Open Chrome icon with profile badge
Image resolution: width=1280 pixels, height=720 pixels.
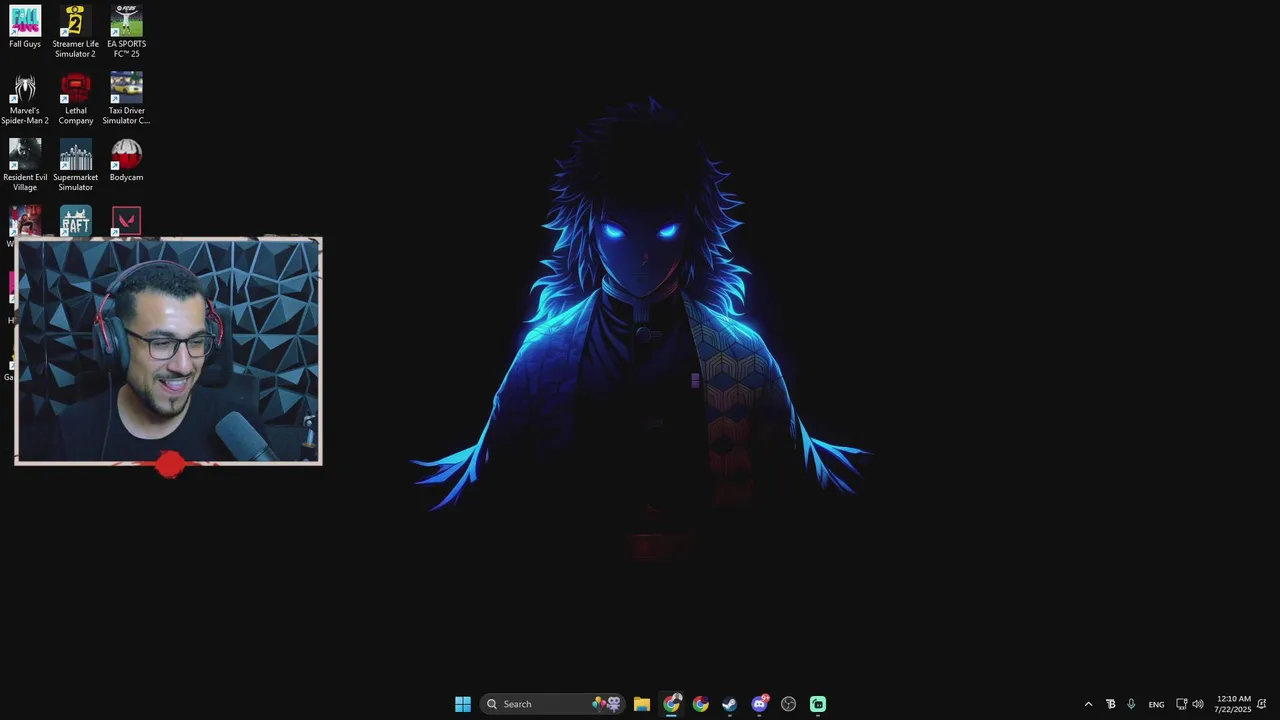pos(671,704)
